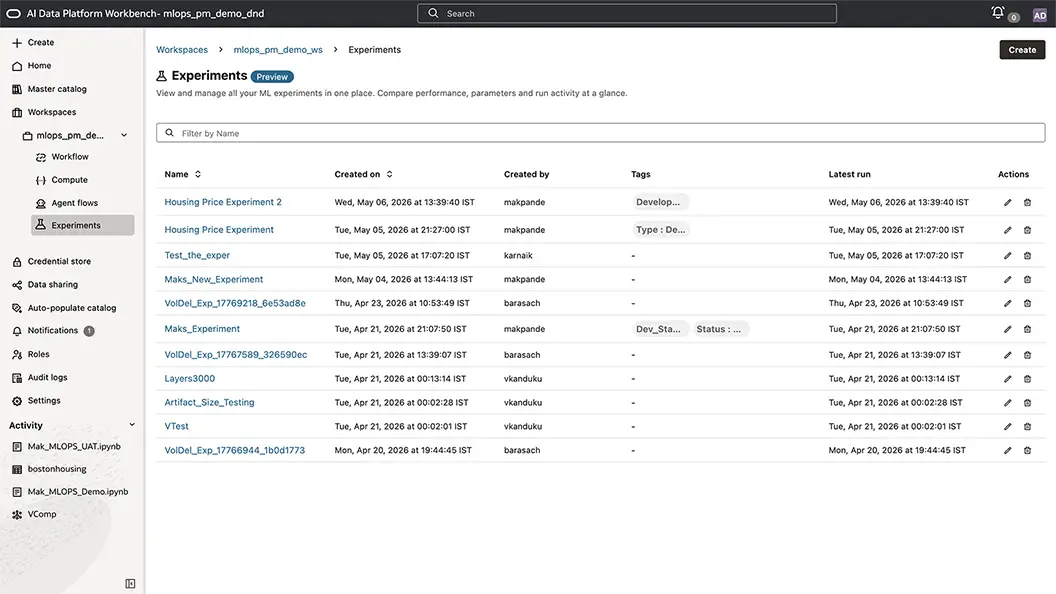
Task: Edit Maks_New_Experiment with pencil icon
Action: click(x=1008, y=279)
